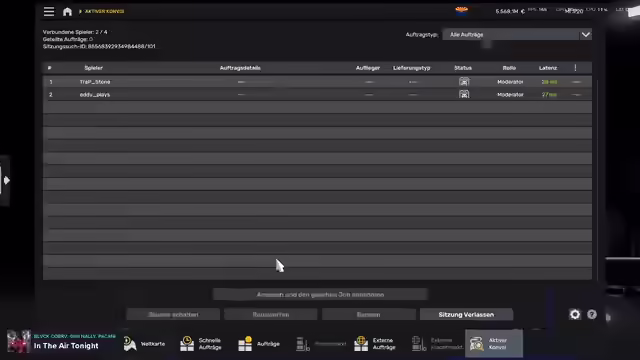Click the grayed-out button left of Sitzung Verlassen
The height and width of the screenshot is (360, 640).
[369, 315]
